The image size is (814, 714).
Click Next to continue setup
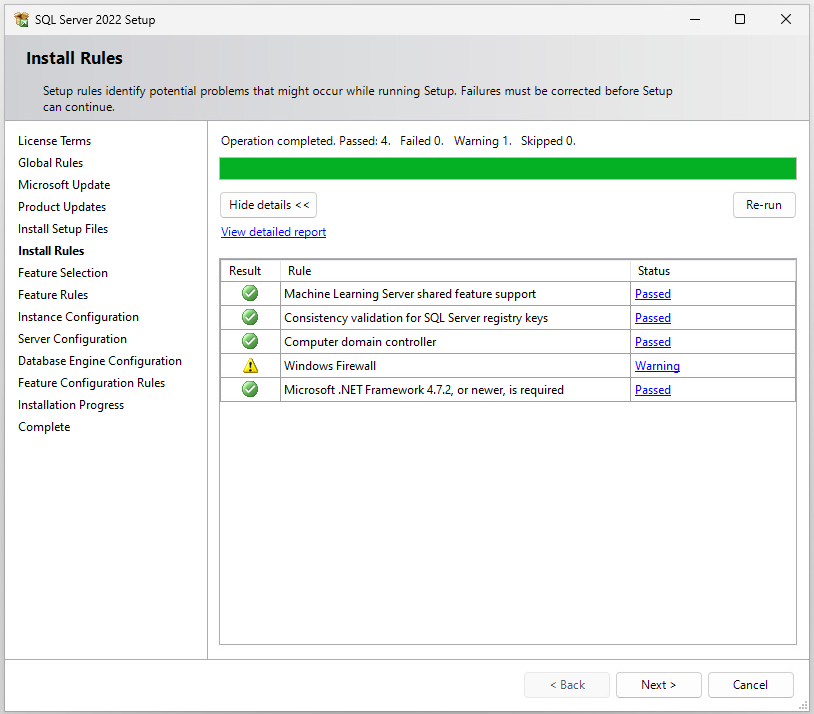point(658,685)
